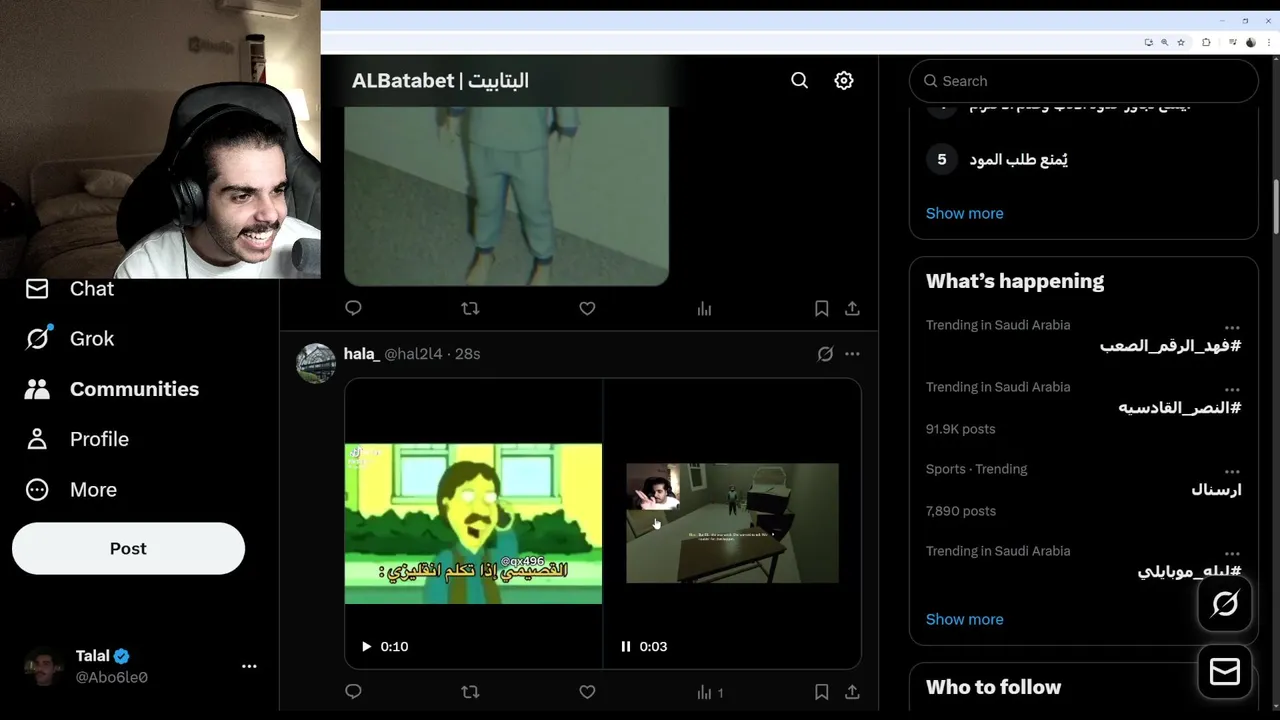Open Talal account switcher menu
This screenshot has width=1280, height=720.
249,666
